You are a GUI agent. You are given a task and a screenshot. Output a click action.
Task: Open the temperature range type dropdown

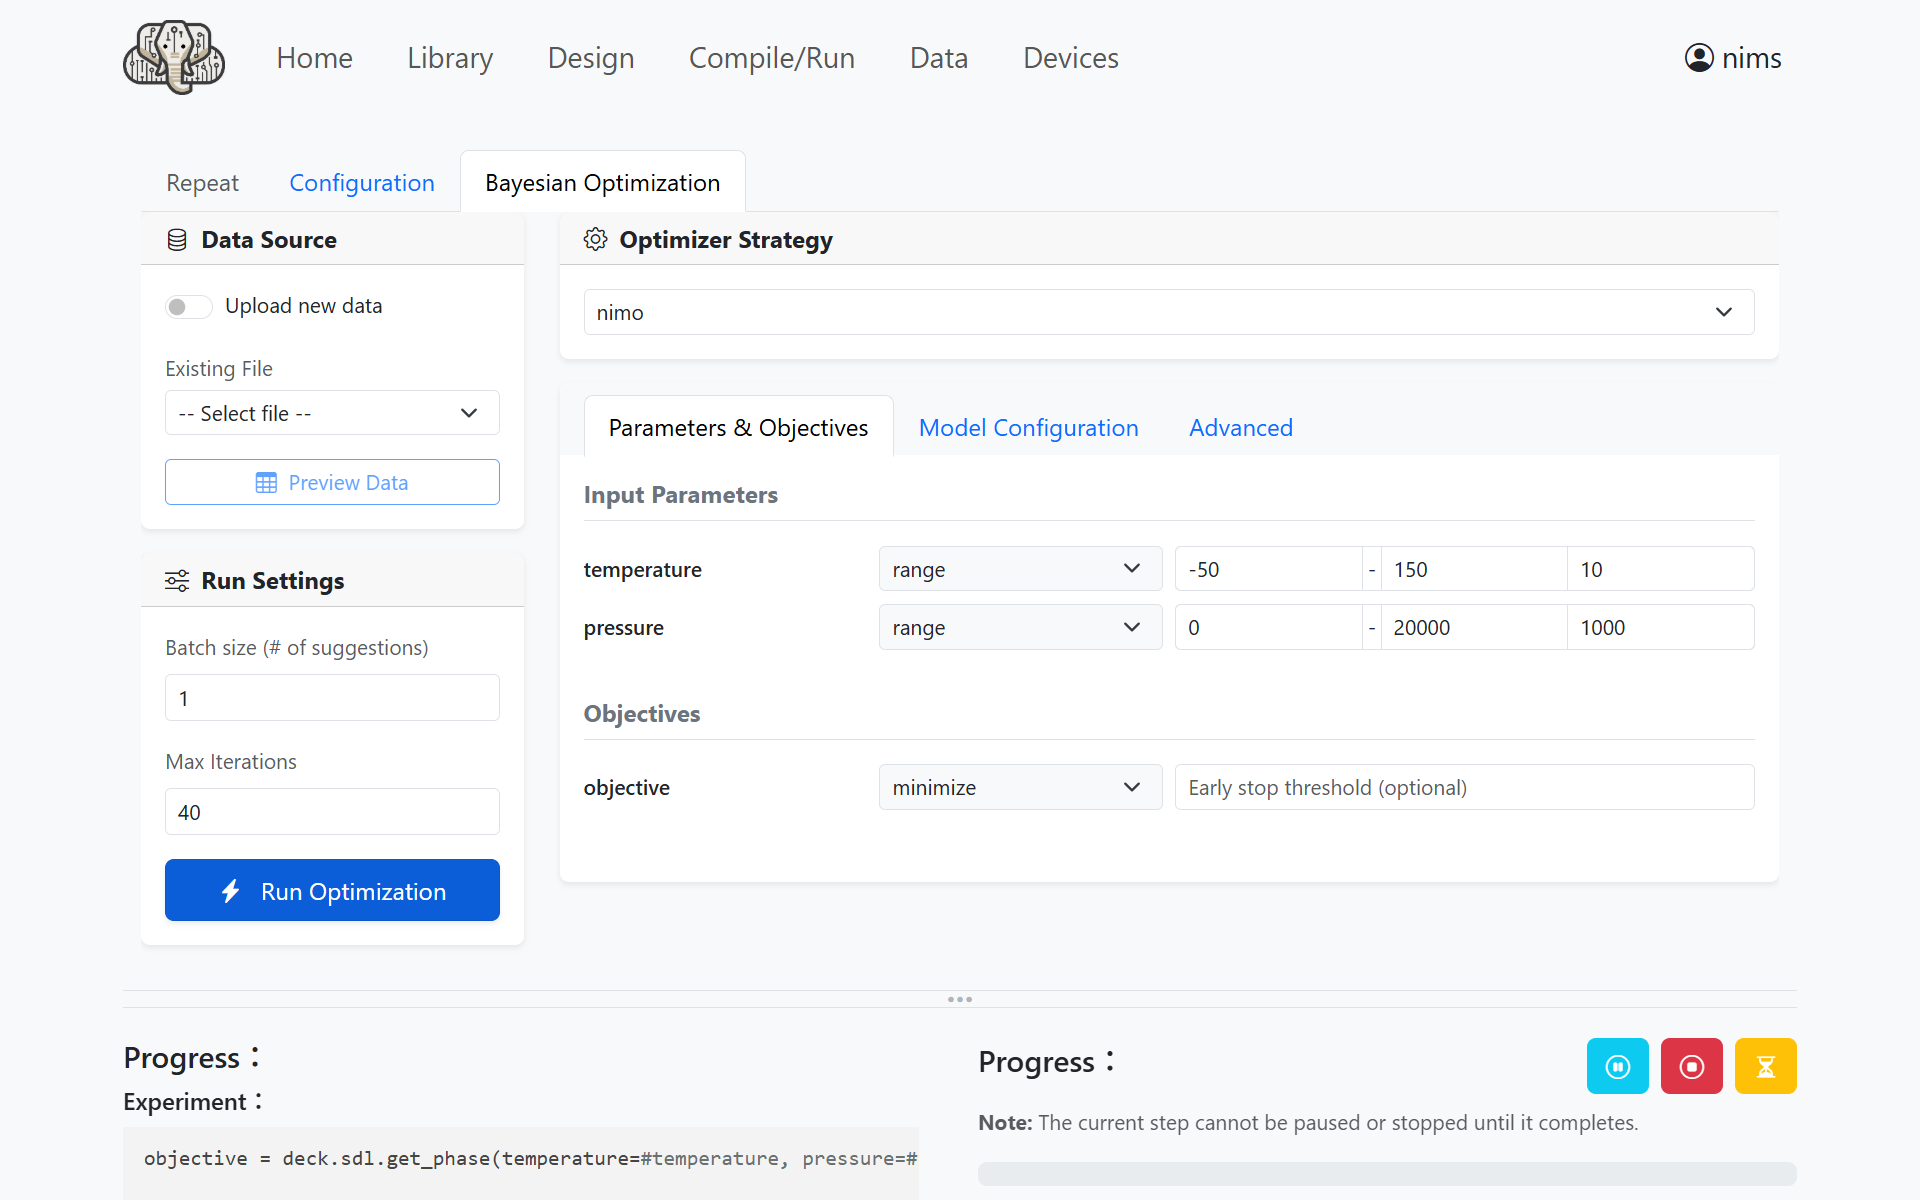tap(1019, 569)
